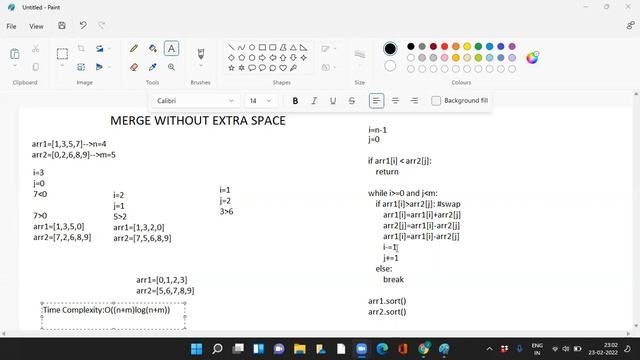Pick the green colour from palette
This screenshot has height=360, width=640.
click(x=478, y=47)
